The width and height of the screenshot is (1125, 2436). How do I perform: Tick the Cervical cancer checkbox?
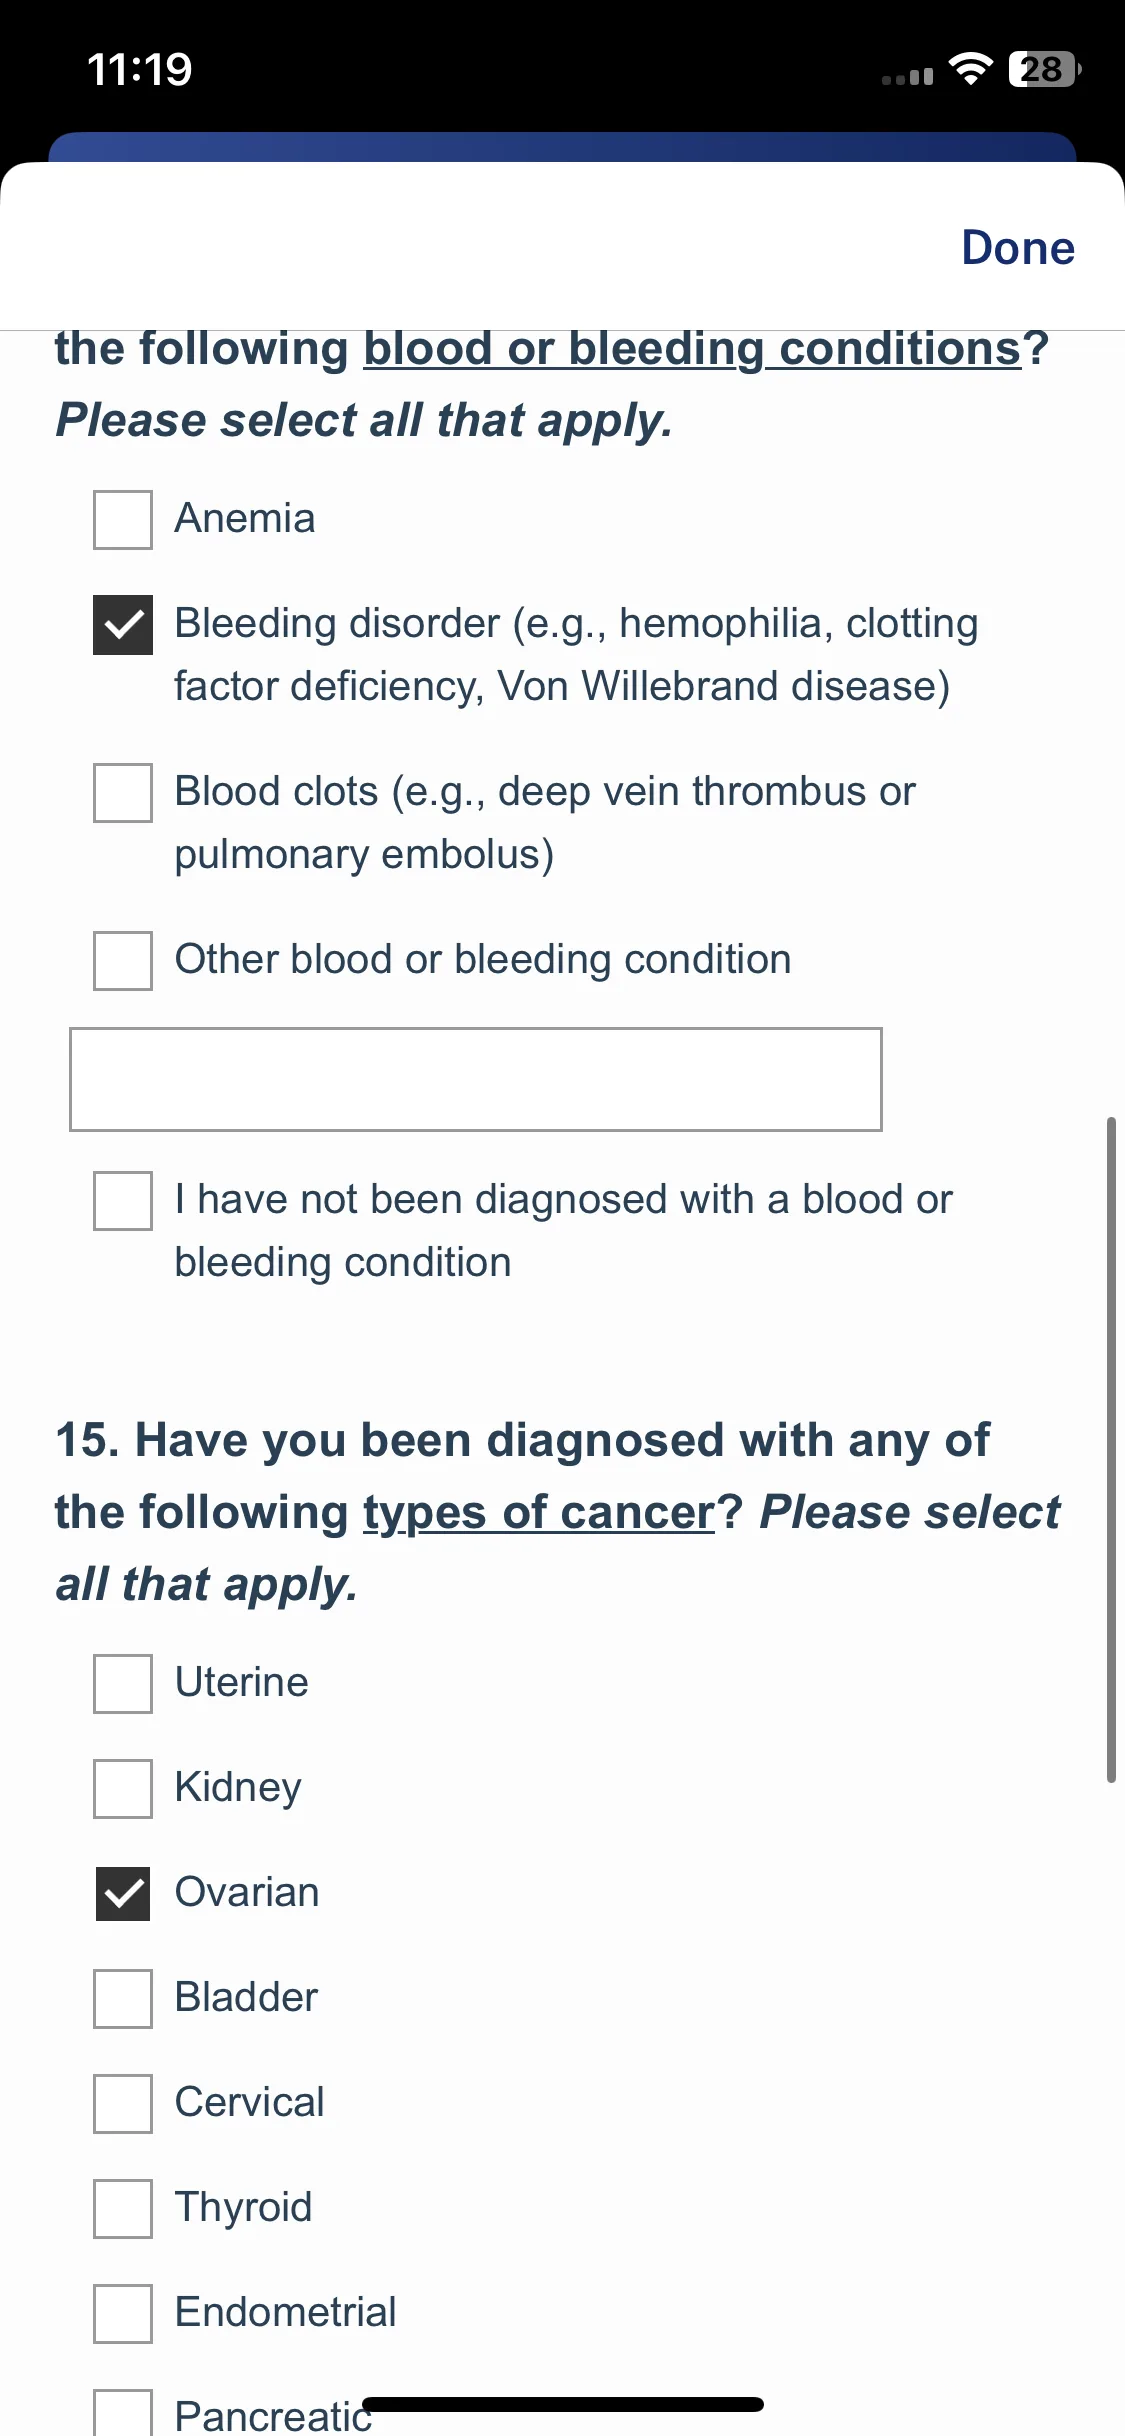tap(123, 2104)
